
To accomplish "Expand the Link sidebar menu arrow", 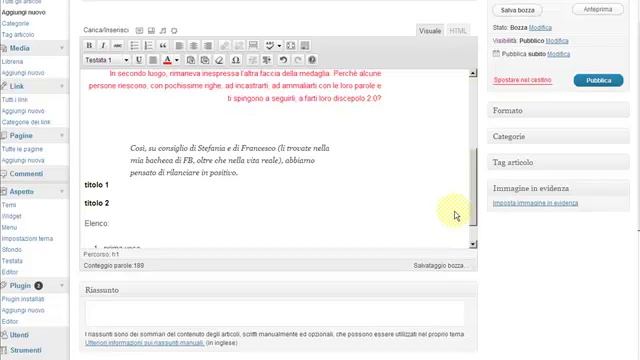I will (62, 86).
